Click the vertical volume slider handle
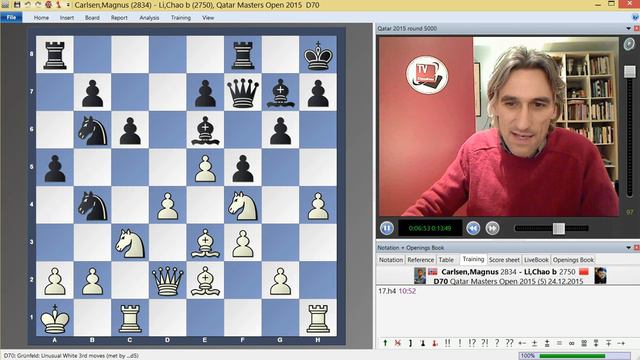The height and width of the screenshot is (360, 640). (x=630, y=71)
